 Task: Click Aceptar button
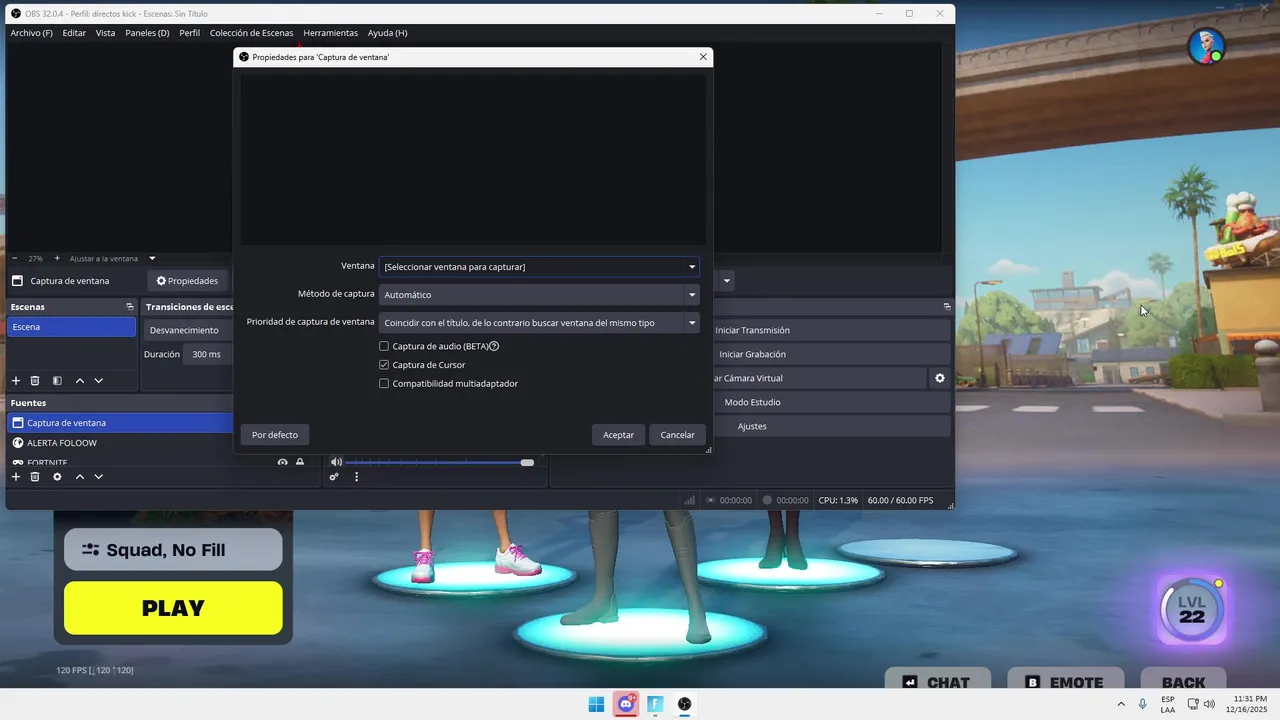tap(618, 435)
